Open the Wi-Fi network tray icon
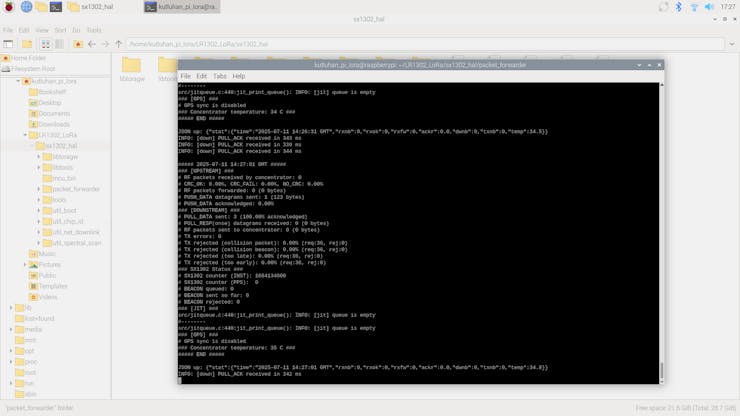The width and height of the screenshot is (740, 416). click(x=694, y=7)
